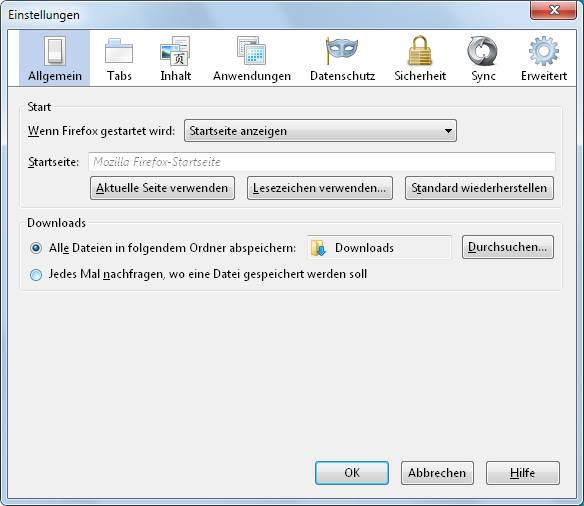Click 'Standard wiederherstellen' button
Screen dimensions: 584x506
[x=479, y=188]
